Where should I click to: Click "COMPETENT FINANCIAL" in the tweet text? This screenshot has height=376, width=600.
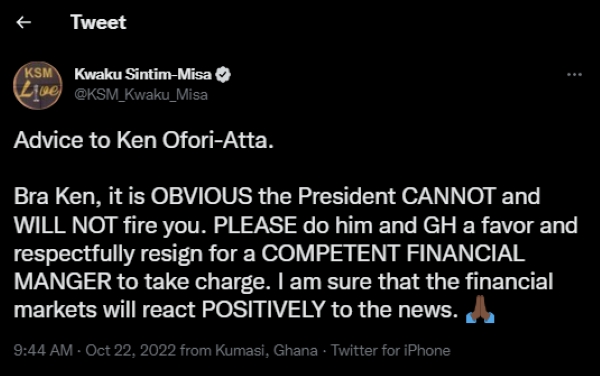pyautogui.click(x=393, y=253)
